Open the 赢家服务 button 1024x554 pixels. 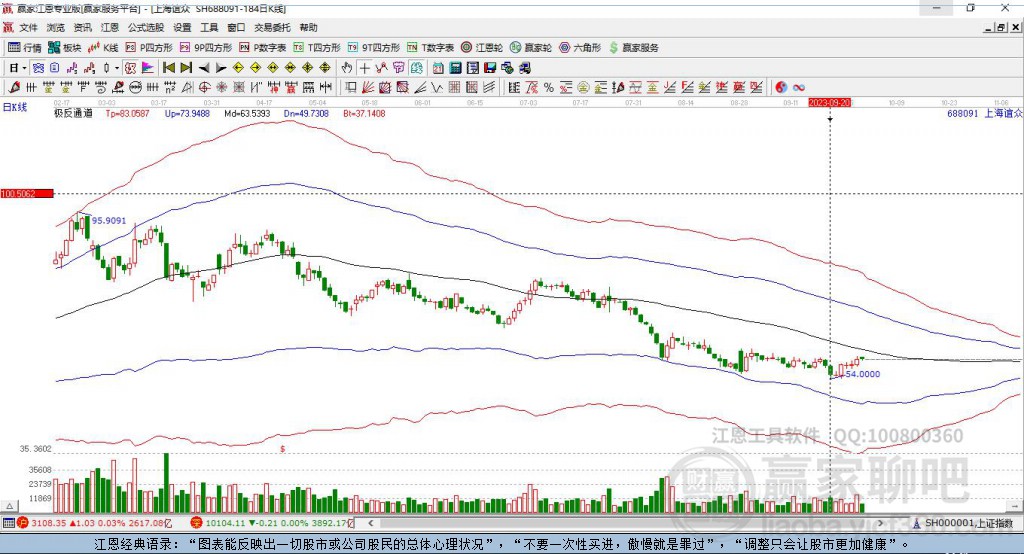[x=633, y=48]
